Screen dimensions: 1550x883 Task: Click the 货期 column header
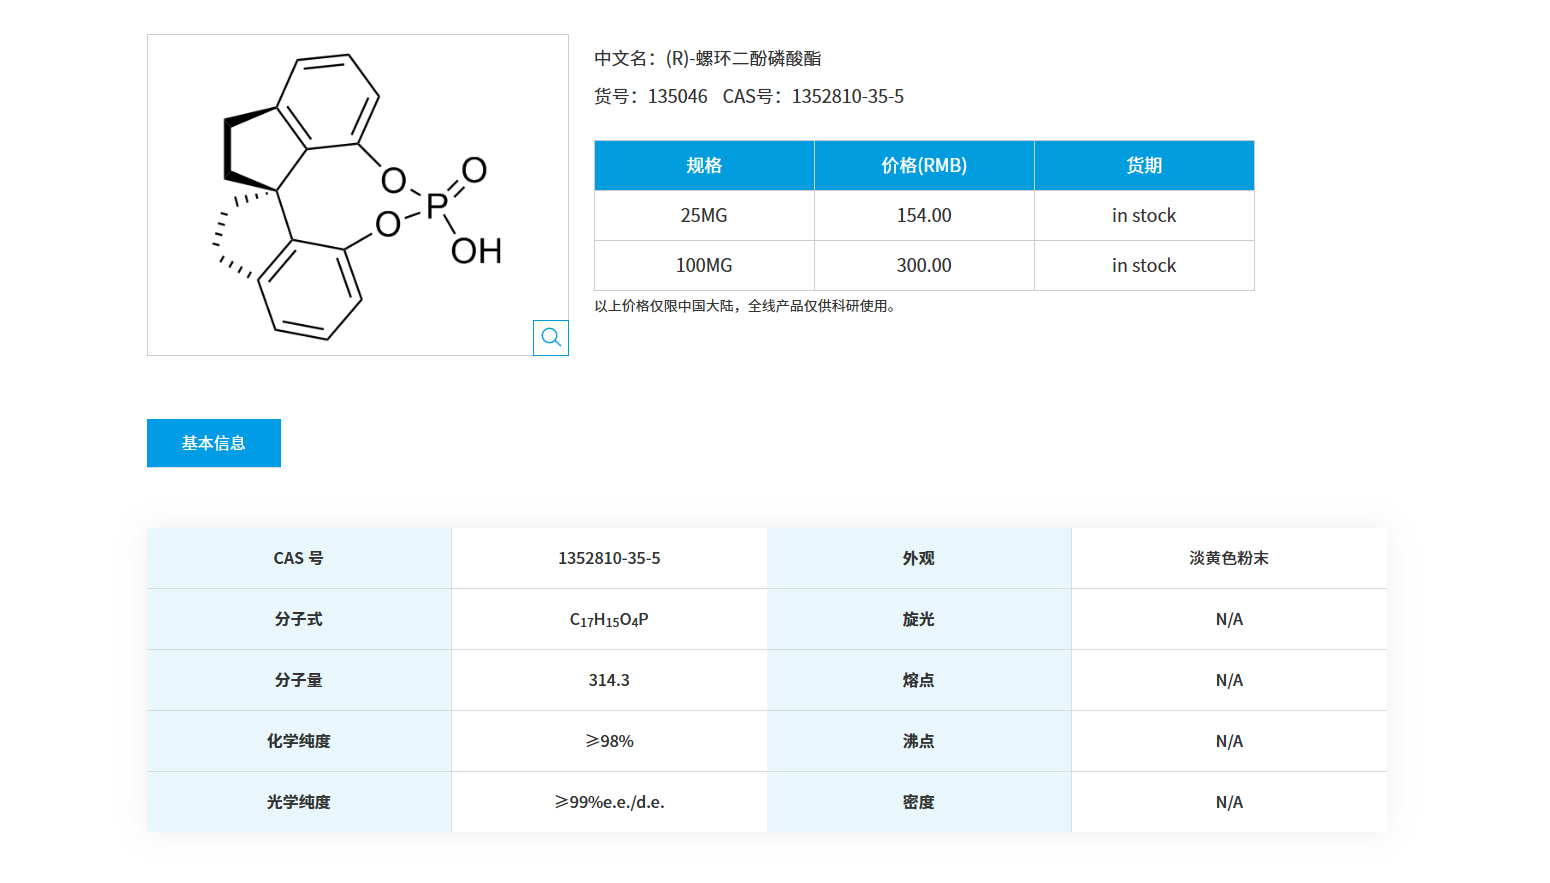[x=1143, y=165]
